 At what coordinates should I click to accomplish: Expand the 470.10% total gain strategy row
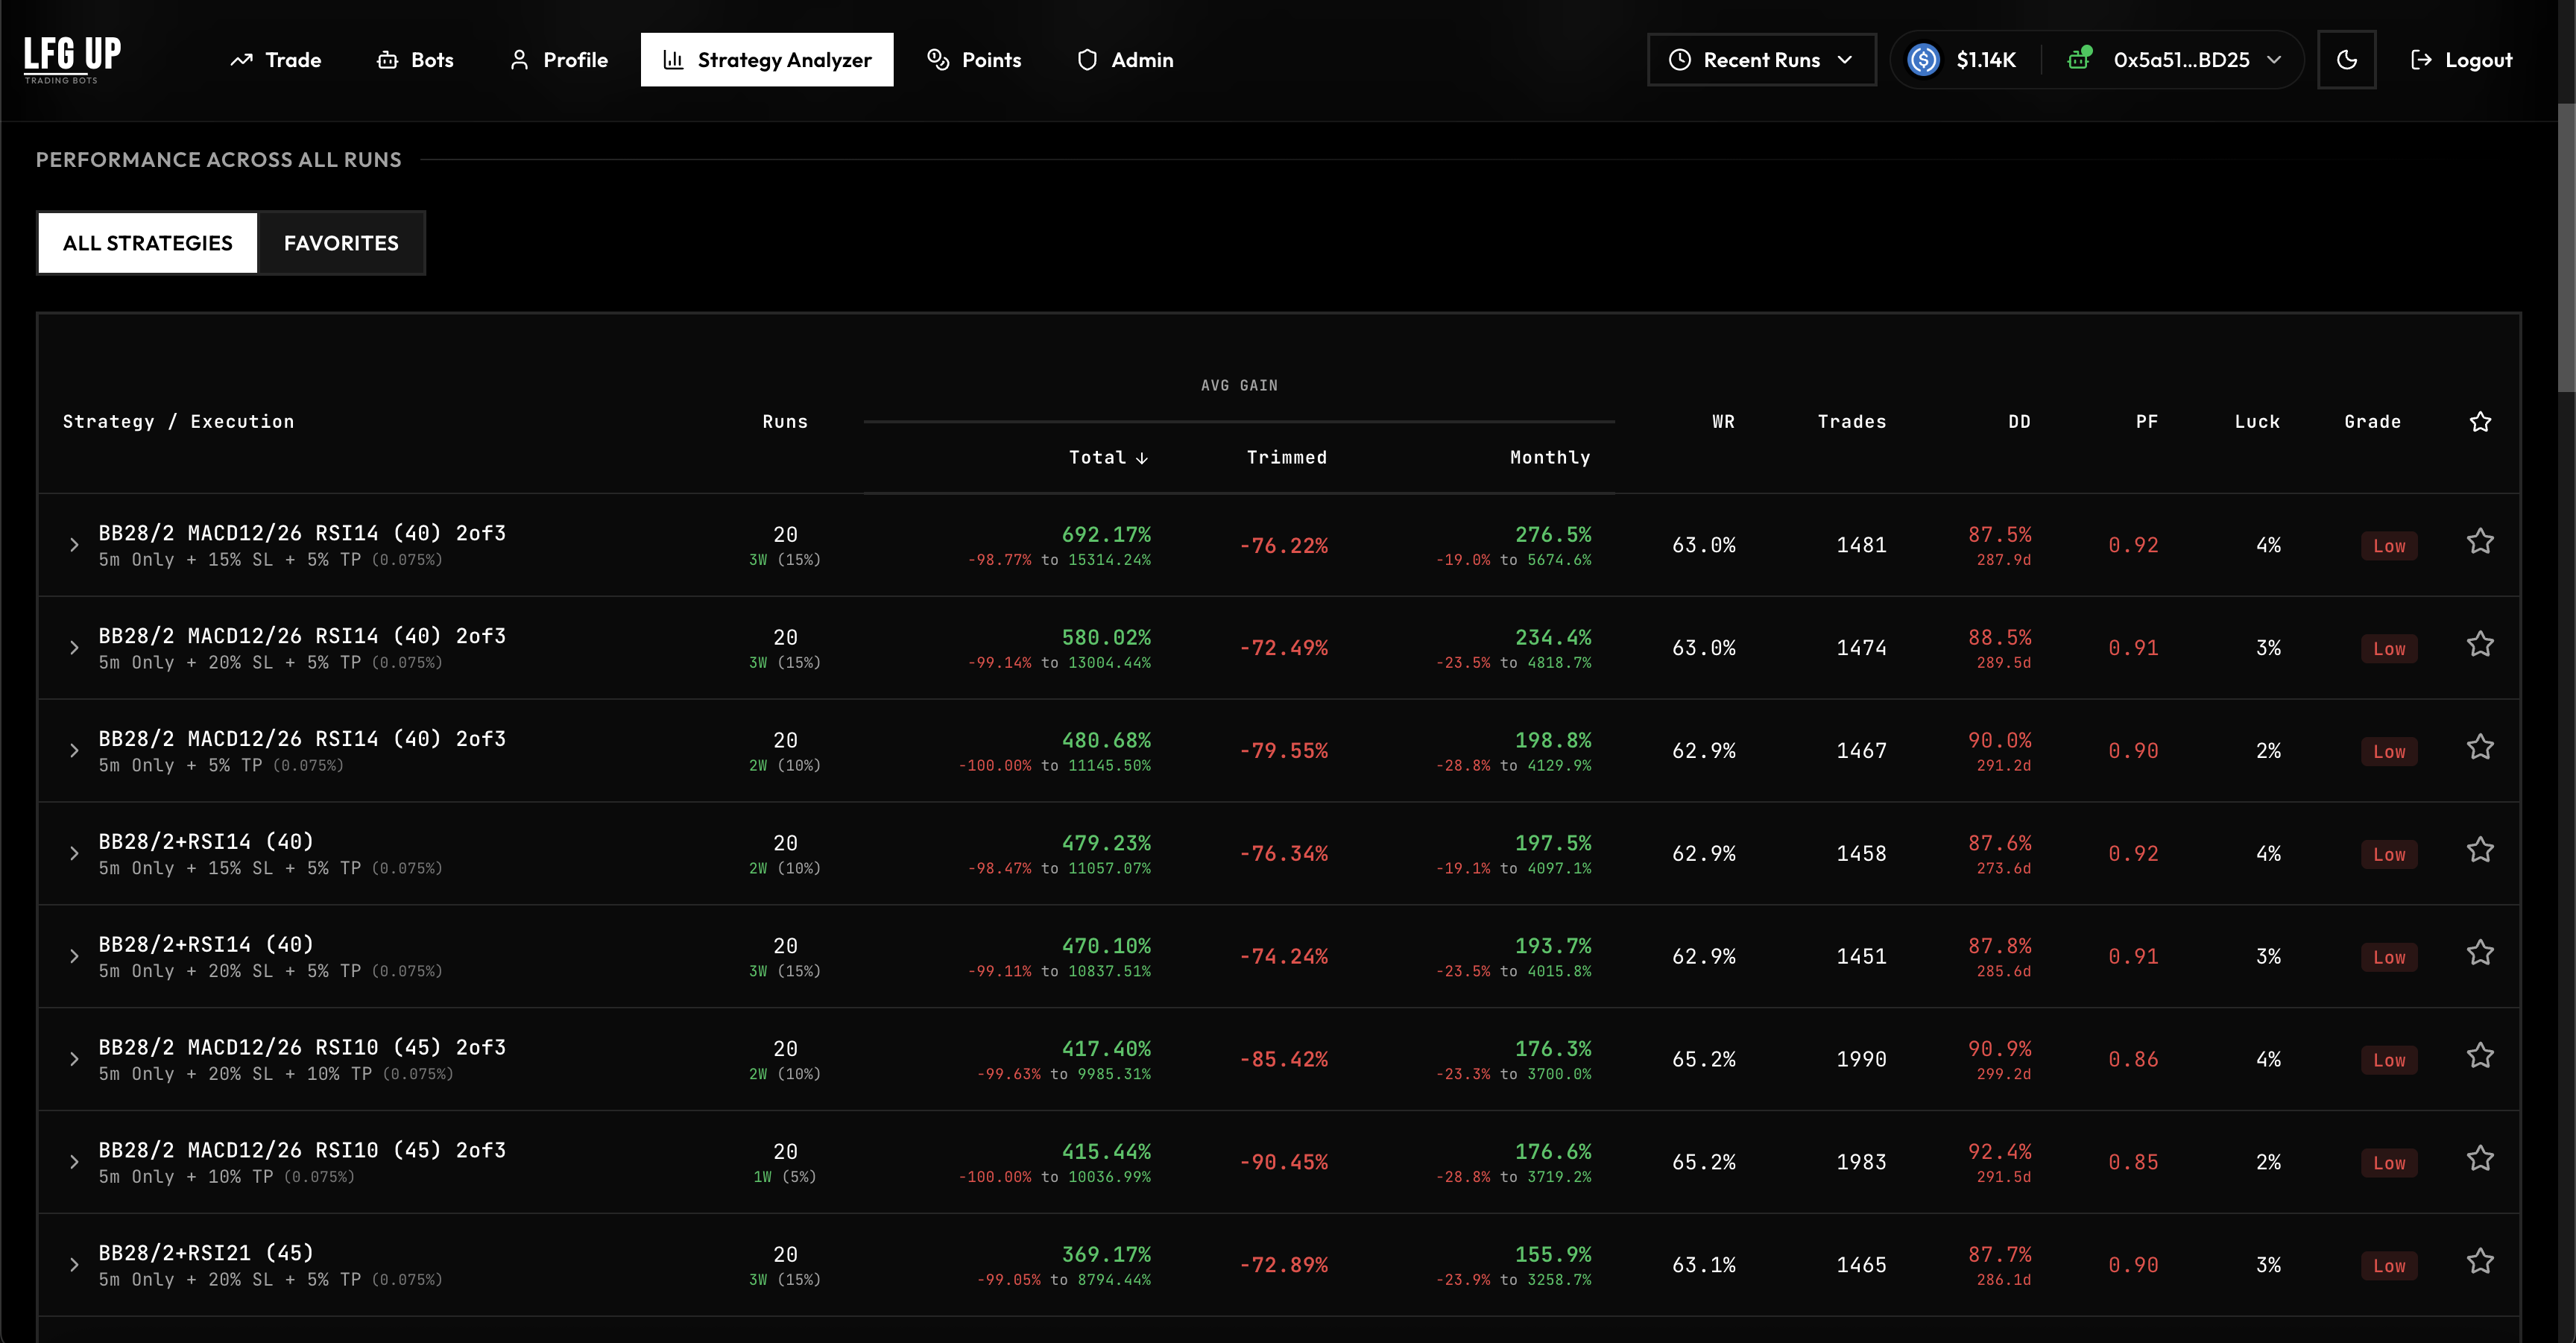[74, 957]
